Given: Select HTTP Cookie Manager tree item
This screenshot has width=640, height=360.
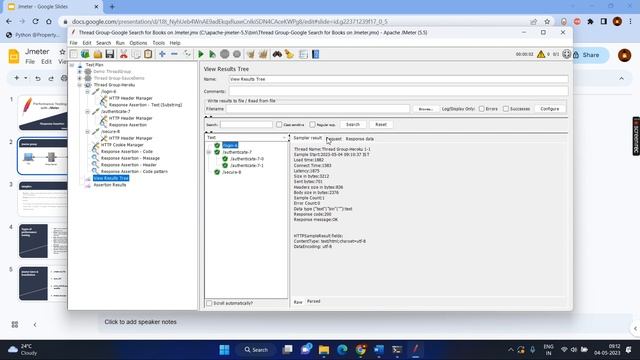Looking at the screenshot, I should coord(122,145).
